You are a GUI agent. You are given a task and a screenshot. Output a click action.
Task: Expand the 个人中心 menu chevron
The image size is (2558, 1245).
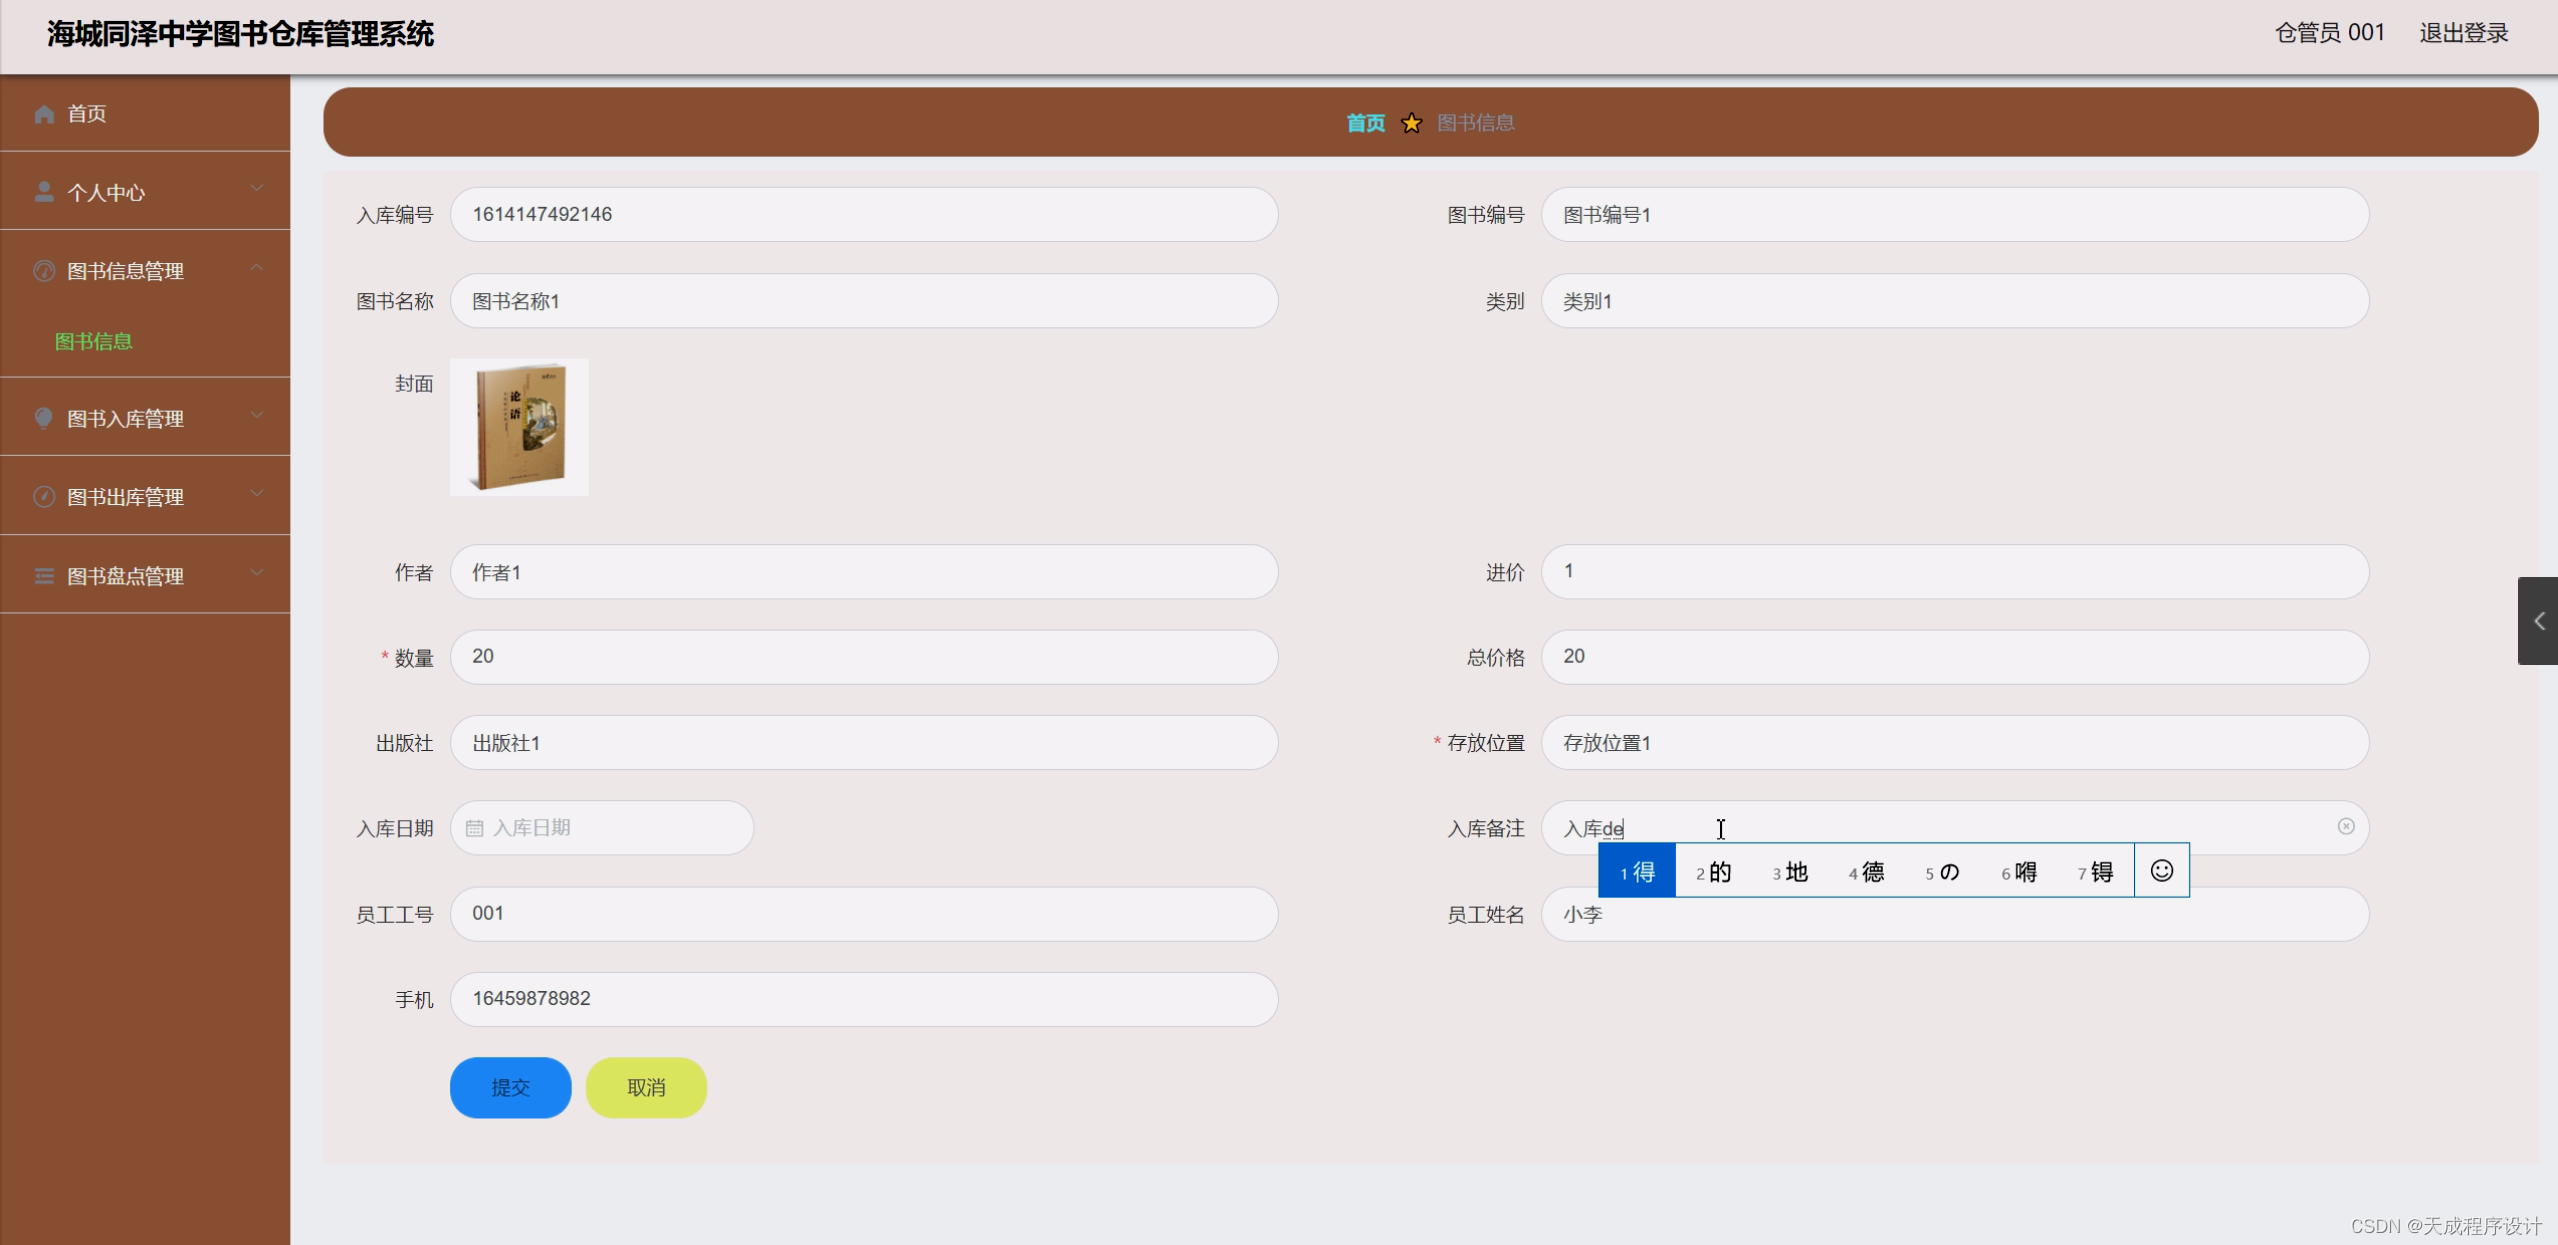coord(257,188)
